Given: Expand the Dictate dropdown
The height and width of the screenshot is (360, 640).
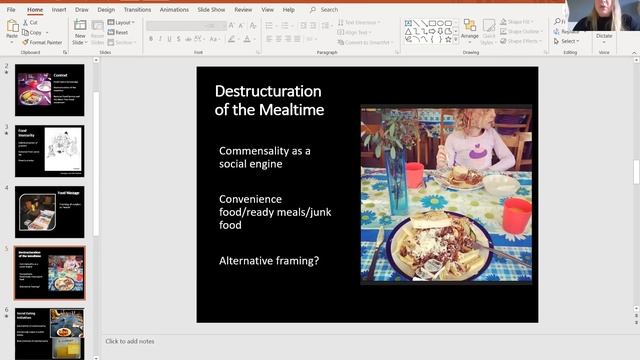Looking at the screenshot, I should coord(604,42).
